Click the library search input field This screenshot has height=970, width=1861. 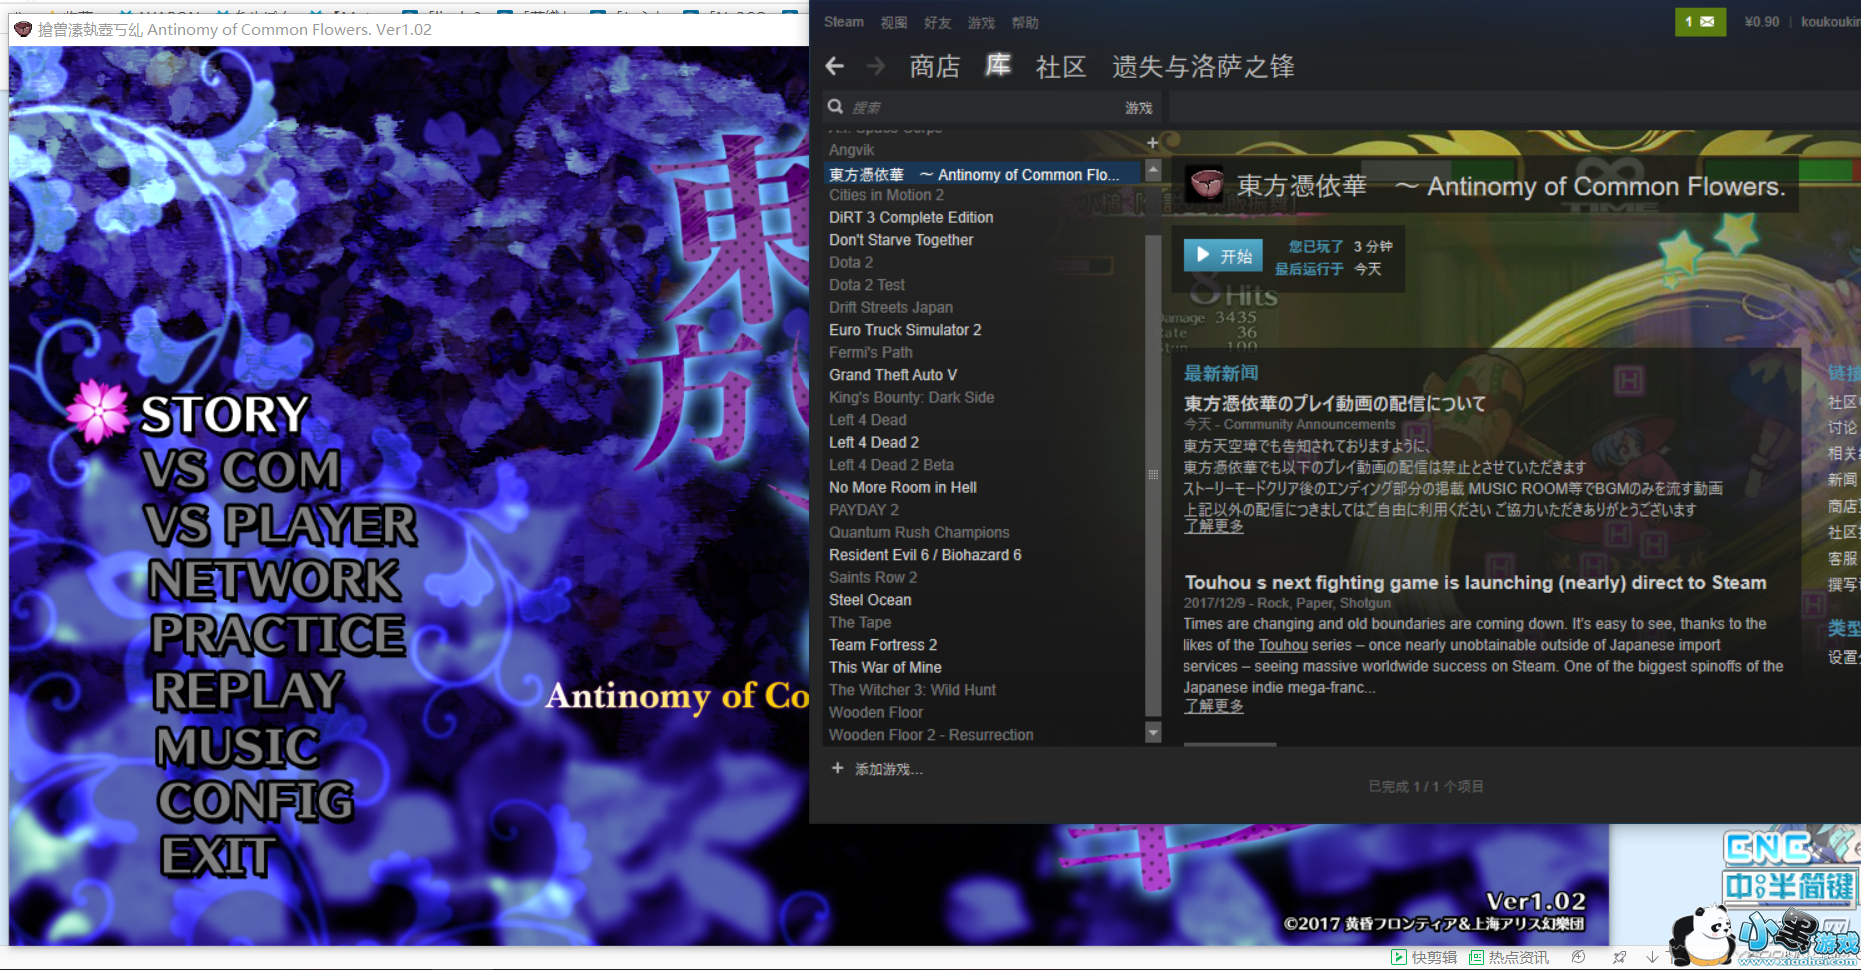click(x=985, y=107)
